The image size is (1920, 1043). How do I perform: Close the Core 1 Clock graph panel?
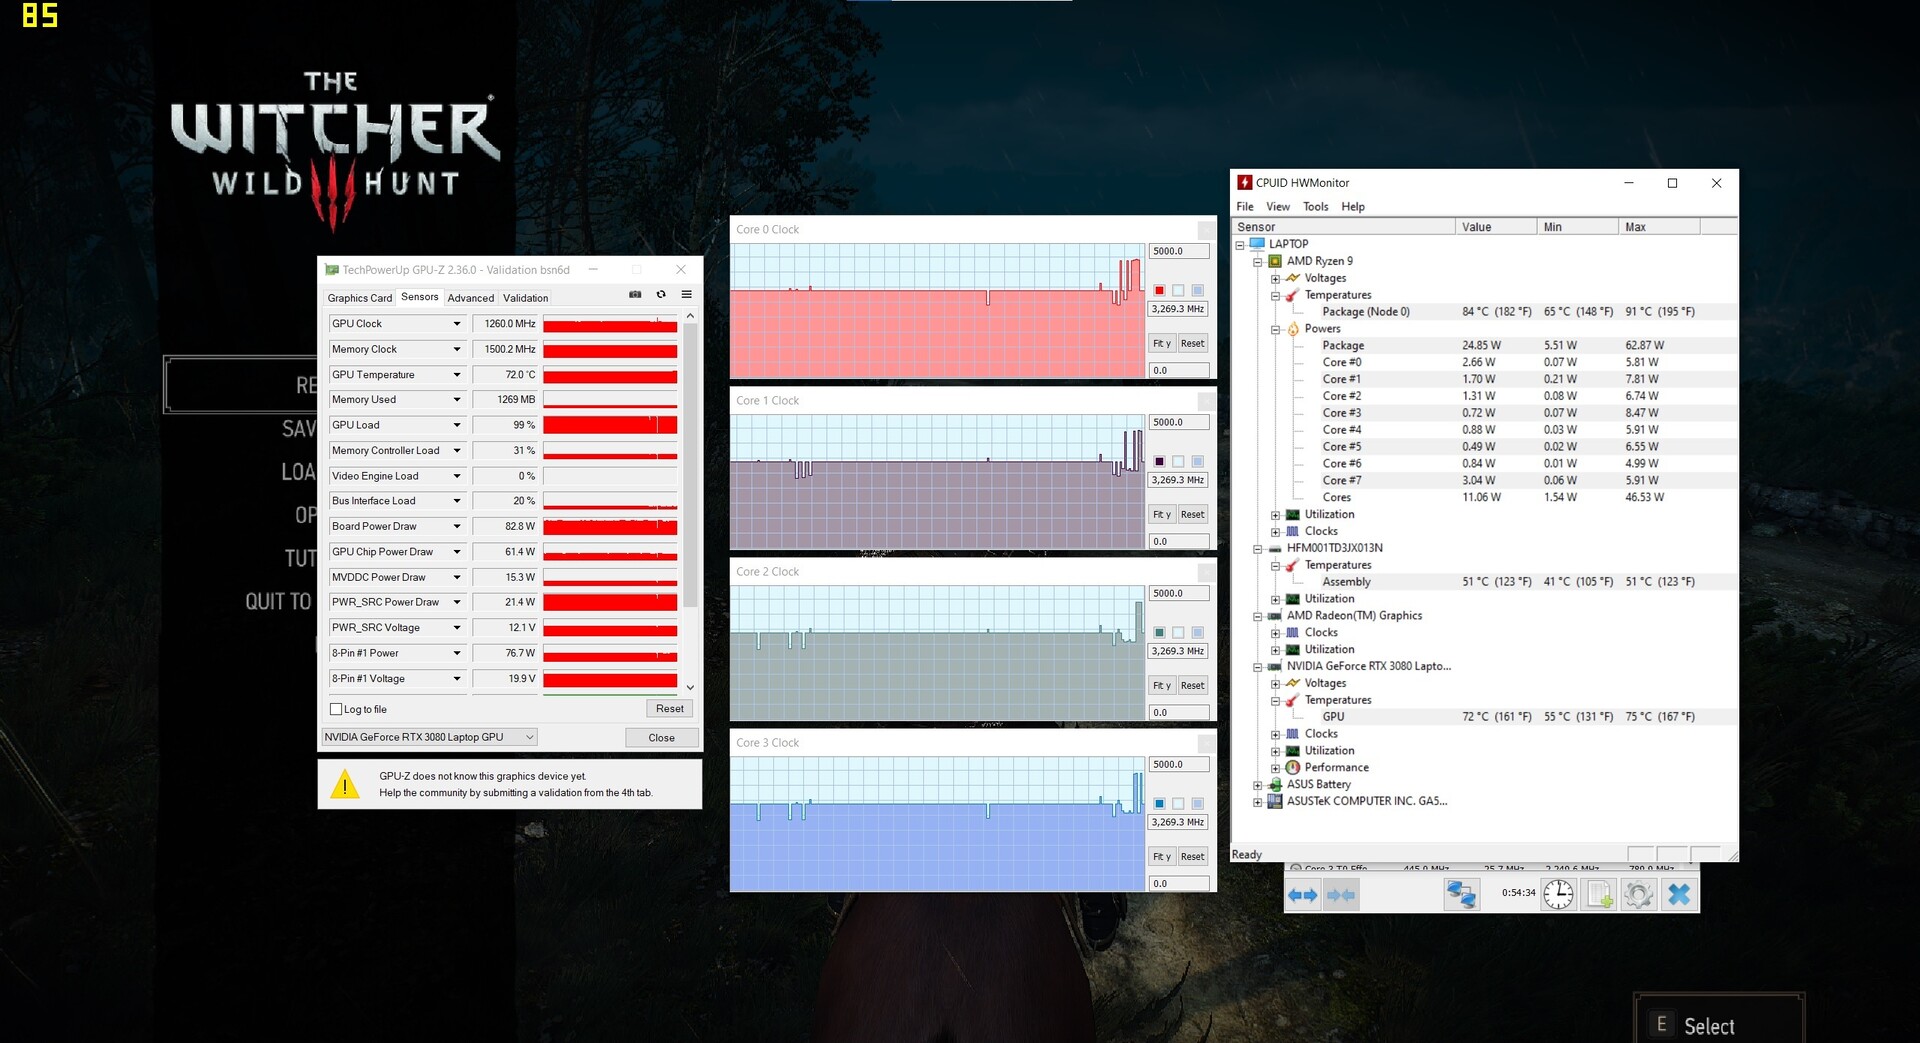pos(1207,401)
